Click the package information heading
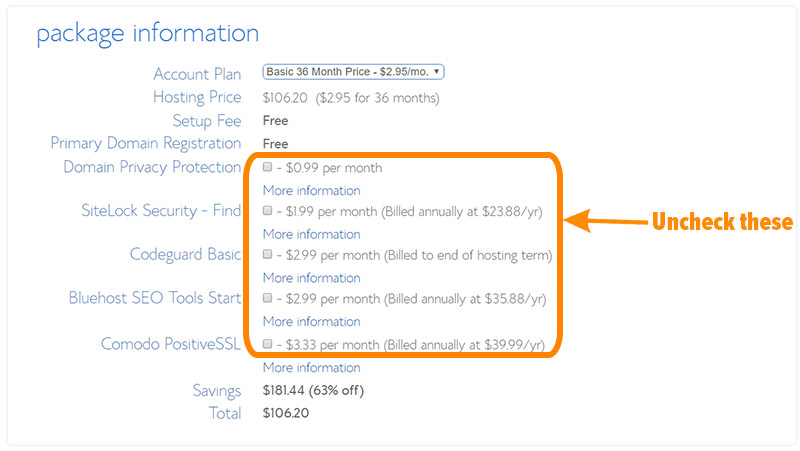This screenshot has width=800, height=451. tap(147, 34)
